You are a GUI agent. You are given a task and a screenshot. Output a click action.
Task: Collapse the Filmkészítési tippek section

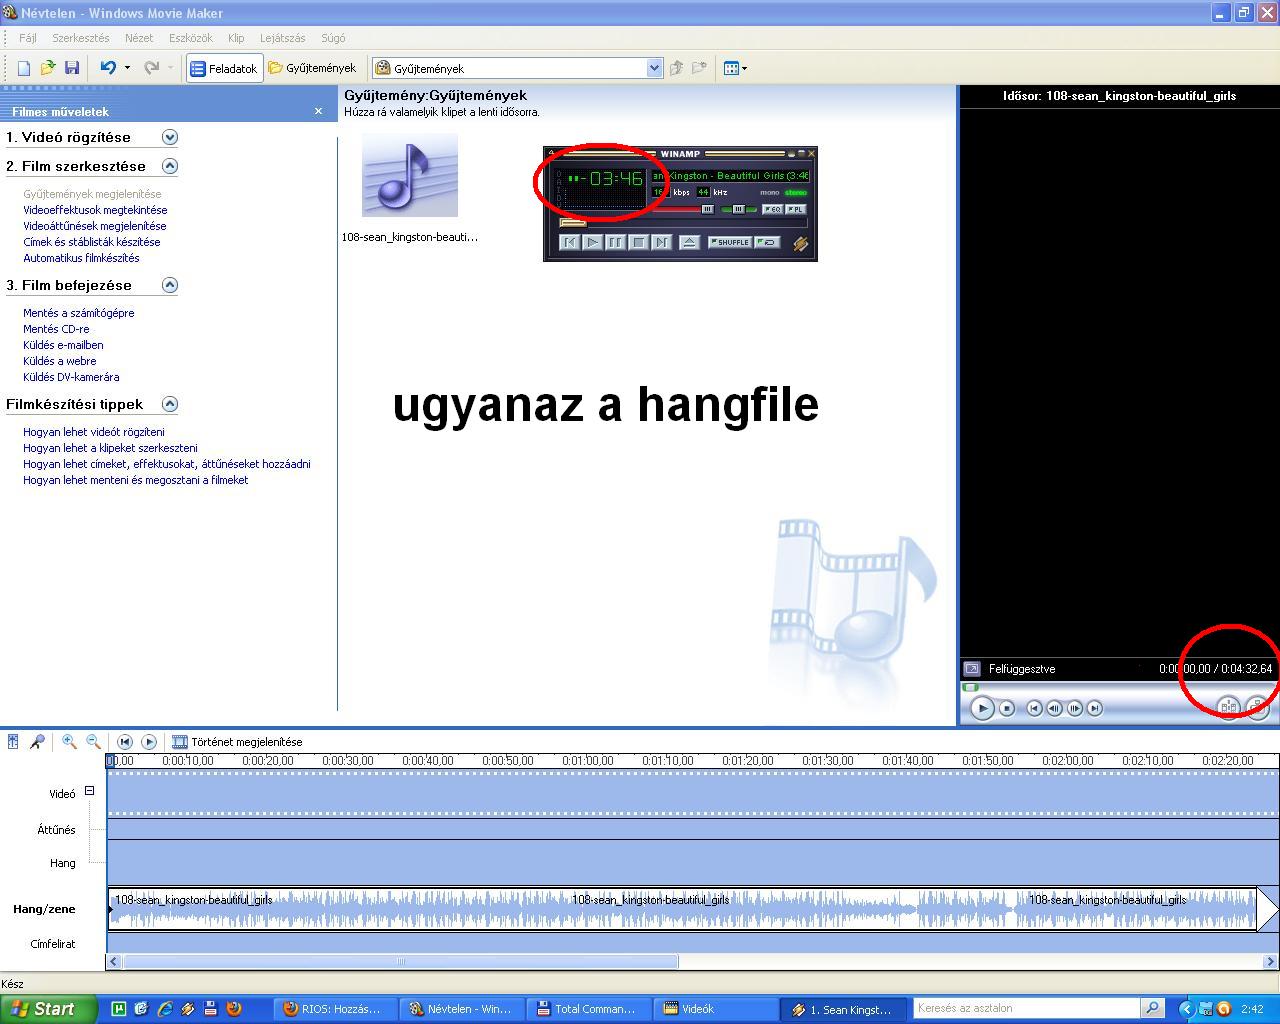(170, 404)
